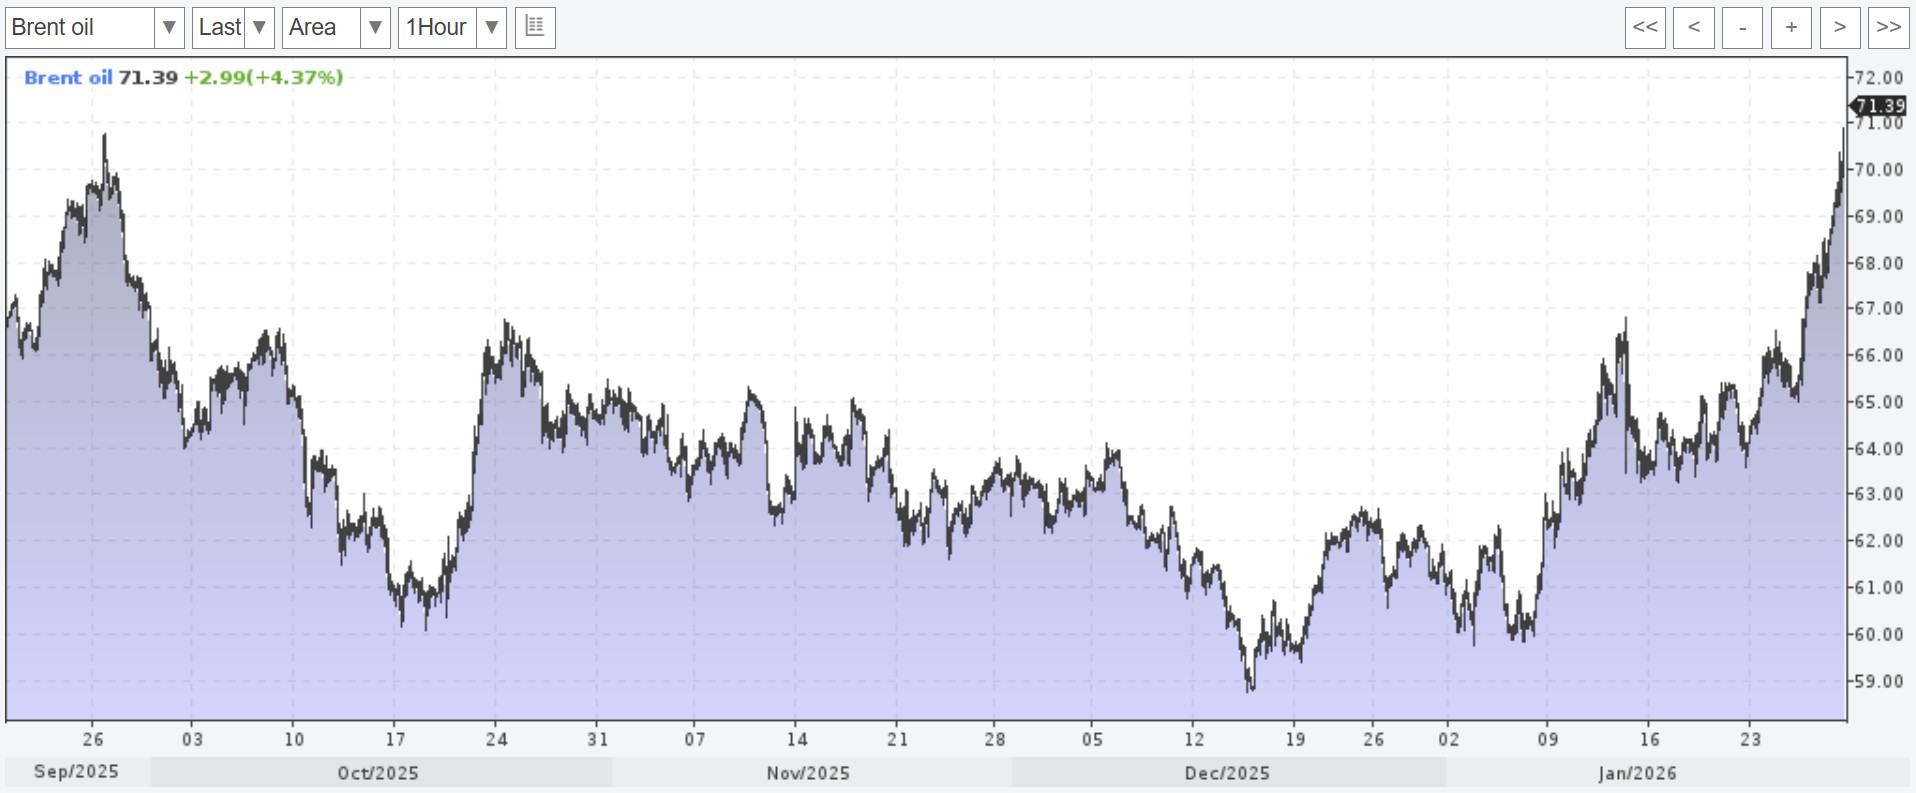Screen dimensions: 1916x793
Task: Click the 60.00 price axis label
Action: coord(1880,634)
